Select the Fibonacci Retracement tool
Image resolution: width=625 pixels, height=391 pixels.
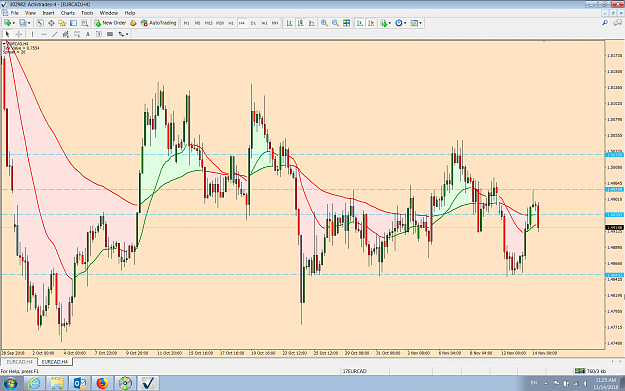click(77, 34)
